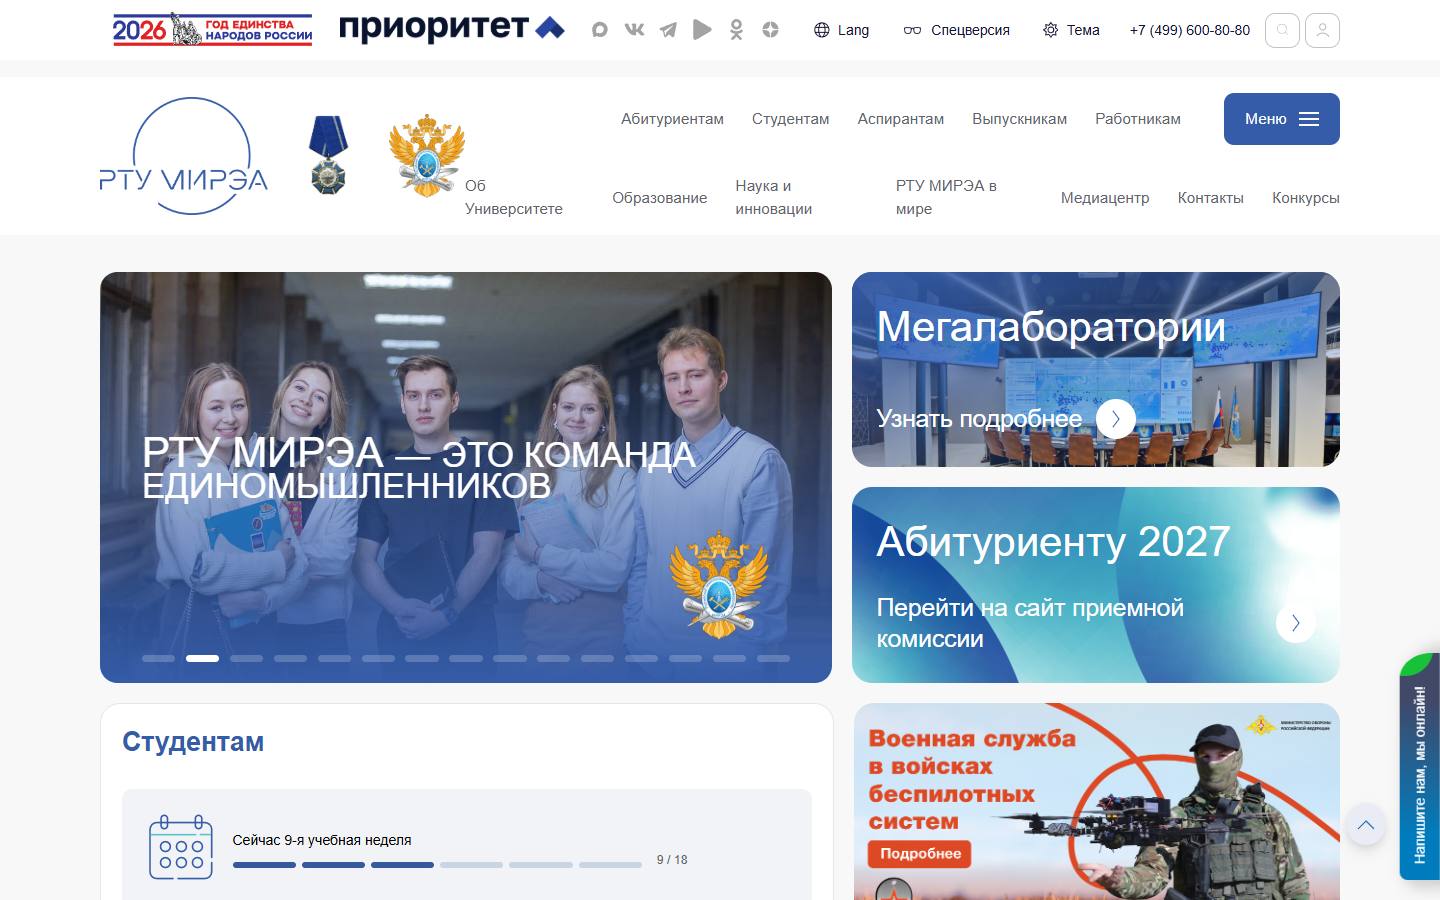Open the Telegram channel icon
The image size is (1440, 900).
point(668,30)
